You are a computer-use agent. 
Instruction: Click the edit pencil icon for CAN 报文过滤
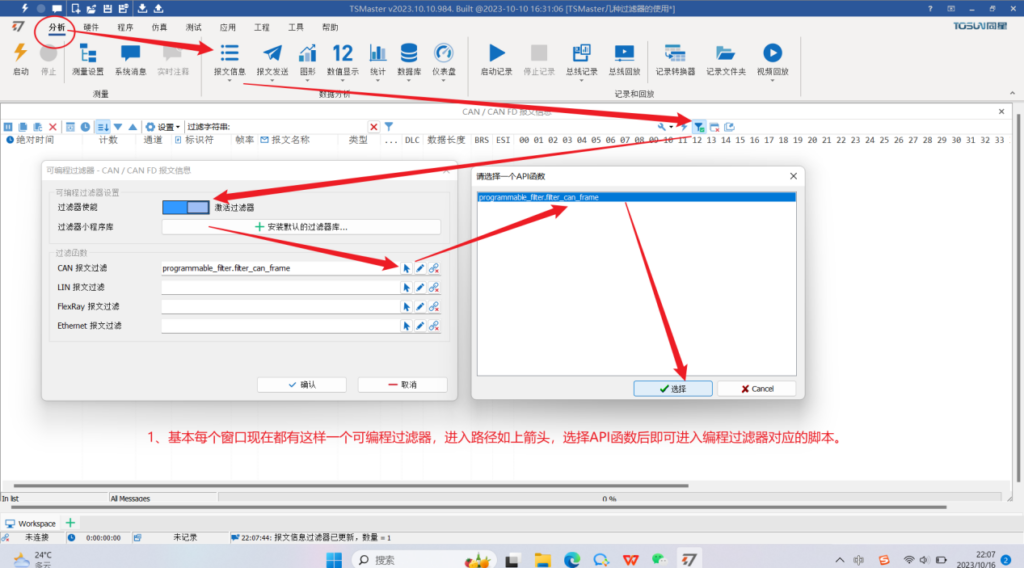[x=420, y=268]
